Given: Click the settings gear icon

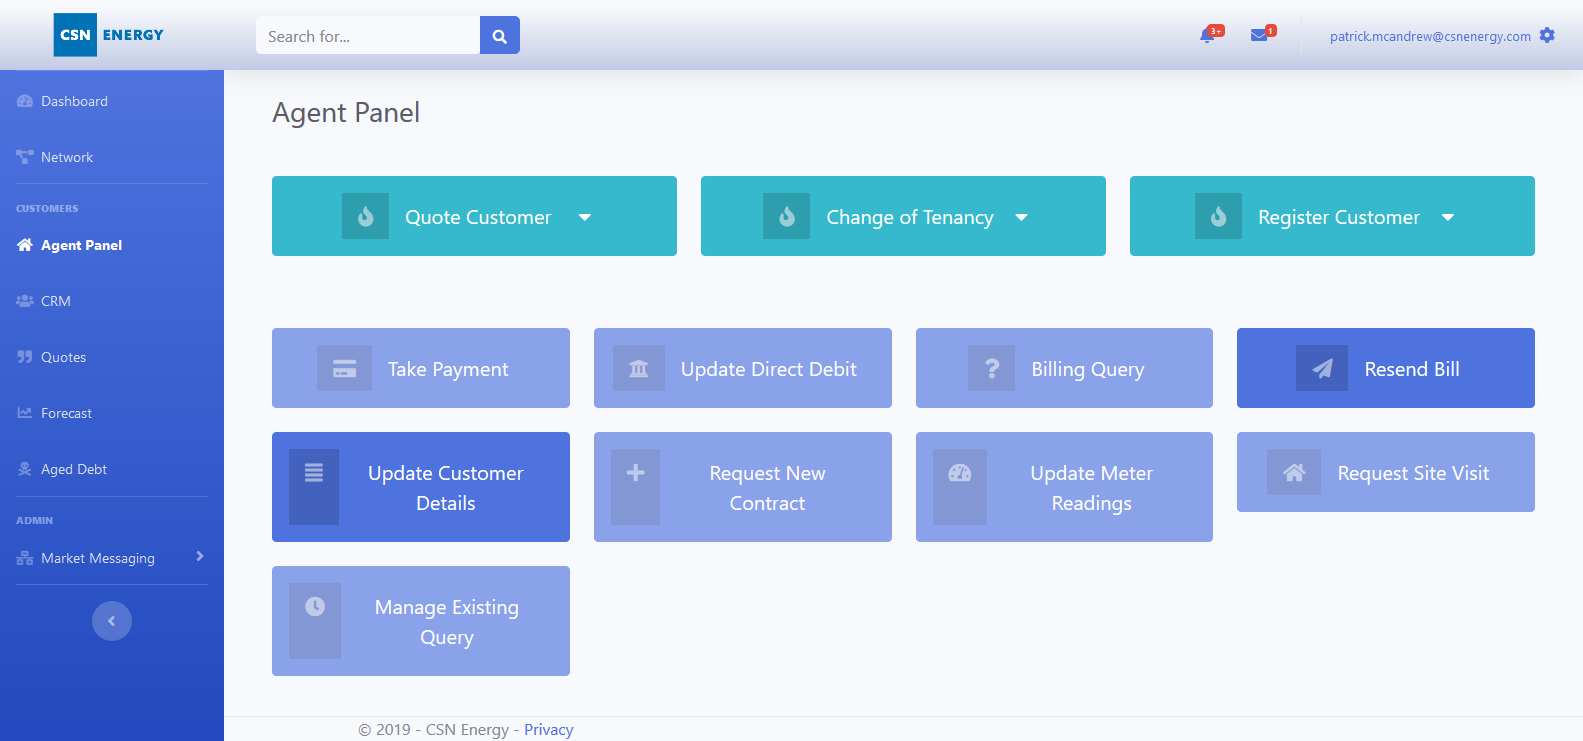Looking at the screenshot, I should click(x=1547, y=36).
